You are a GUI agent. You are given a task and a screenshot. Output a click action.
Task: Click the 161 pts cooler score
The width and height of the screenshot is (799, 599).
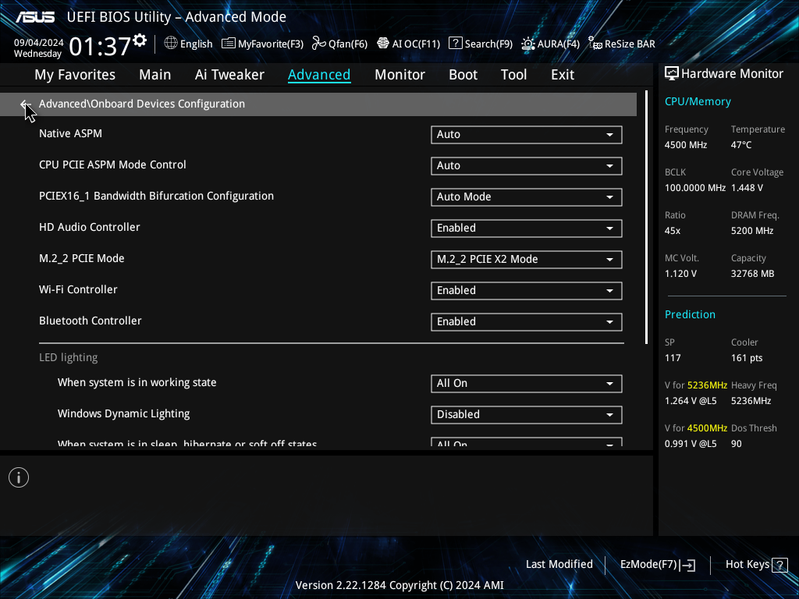[x=747, y=358]
